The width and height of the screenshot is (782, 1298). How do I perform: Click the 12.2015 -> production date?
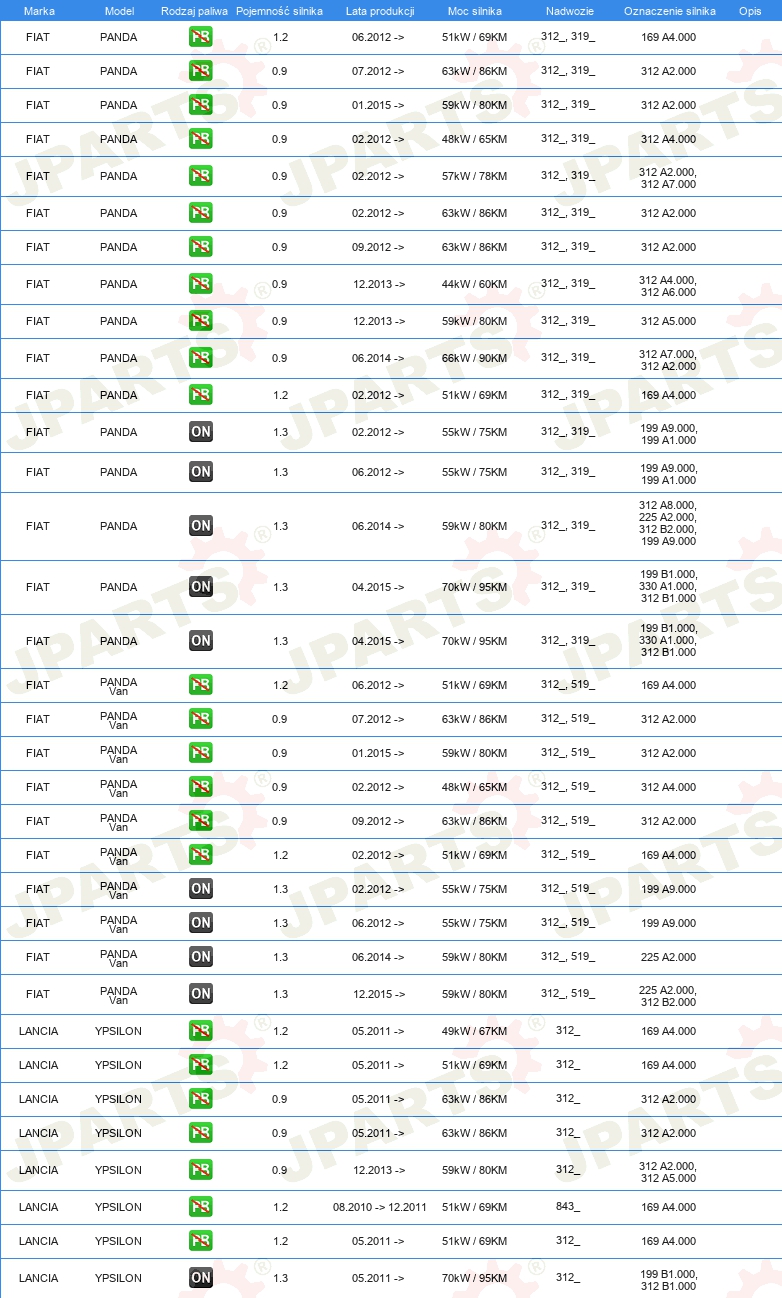[379, 995]
